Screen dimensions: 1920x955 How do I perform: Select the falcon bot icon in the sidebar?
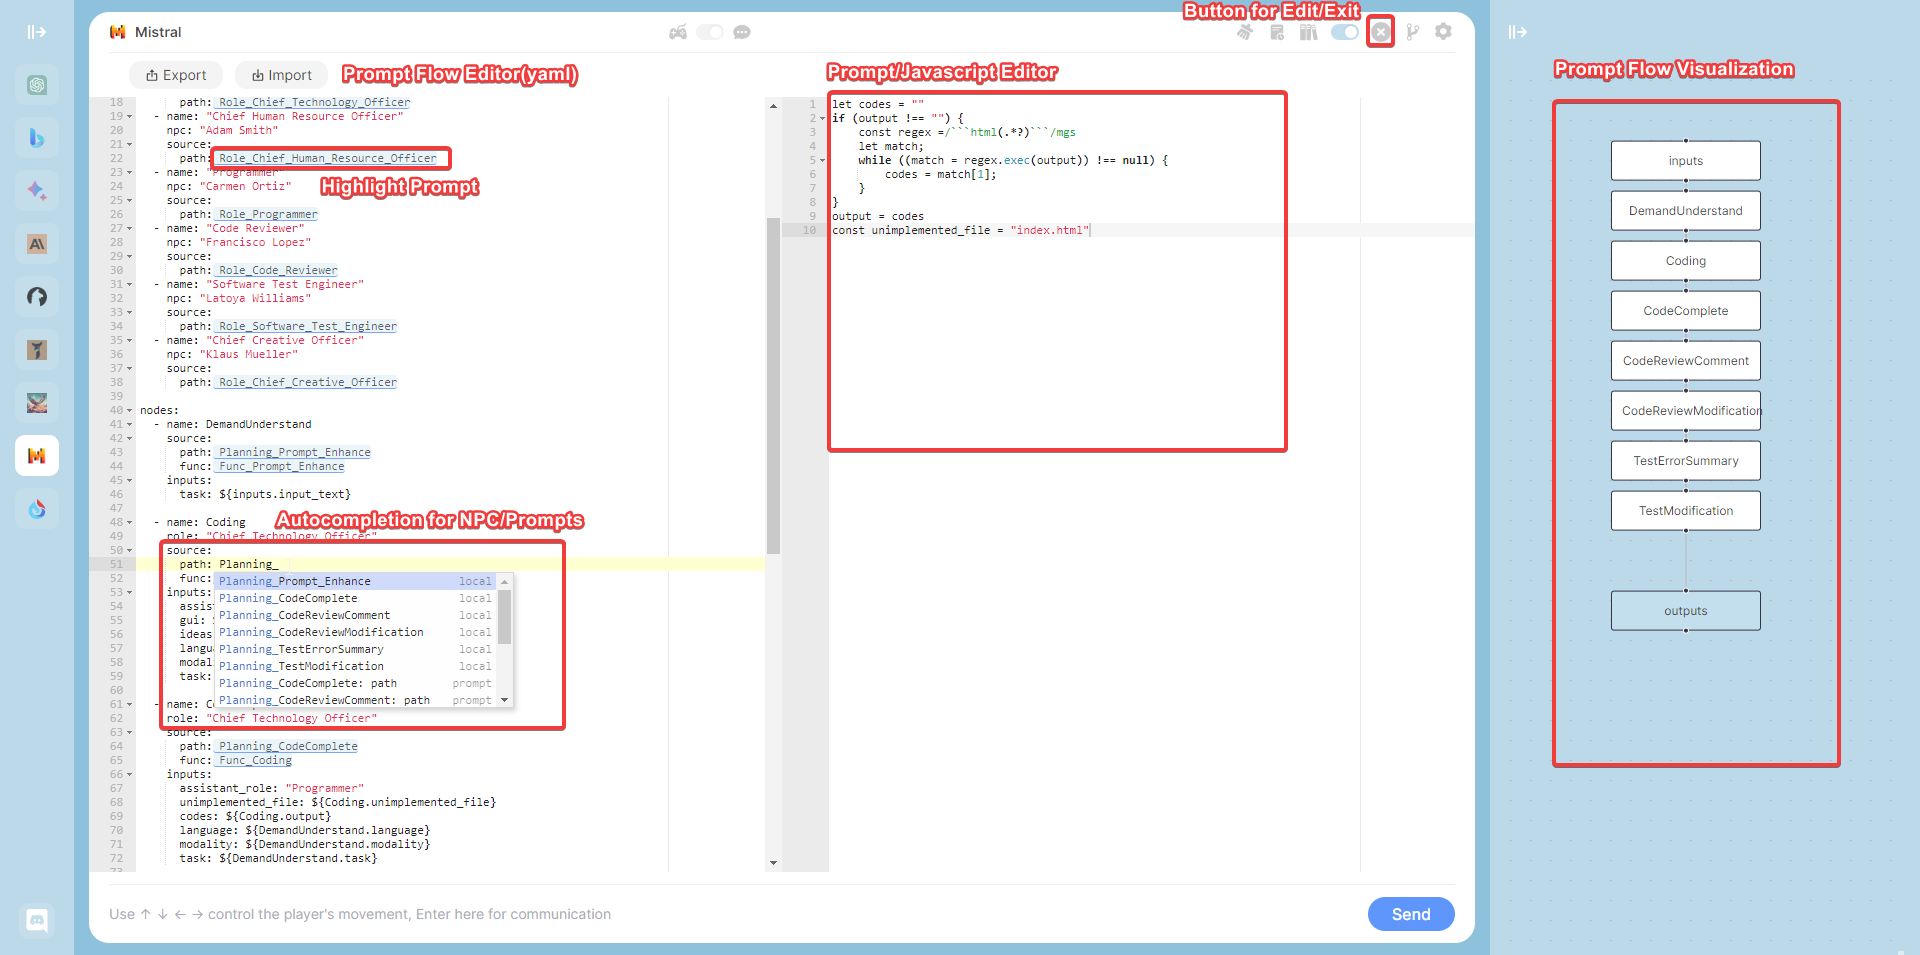point(37,350)
